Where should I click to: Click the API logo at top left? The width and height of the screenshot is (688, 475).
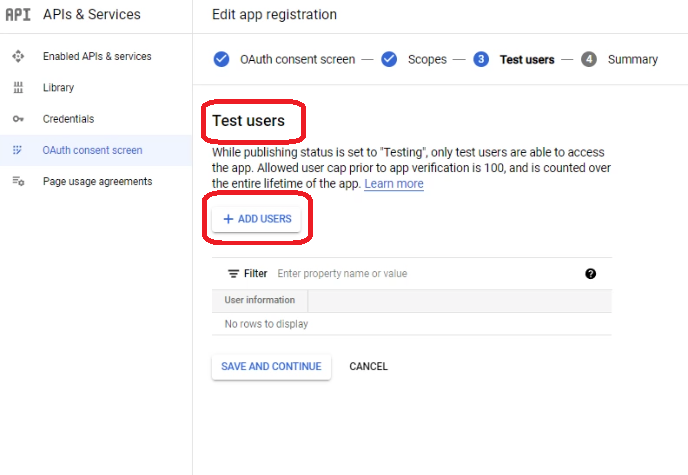coord(18,15)
